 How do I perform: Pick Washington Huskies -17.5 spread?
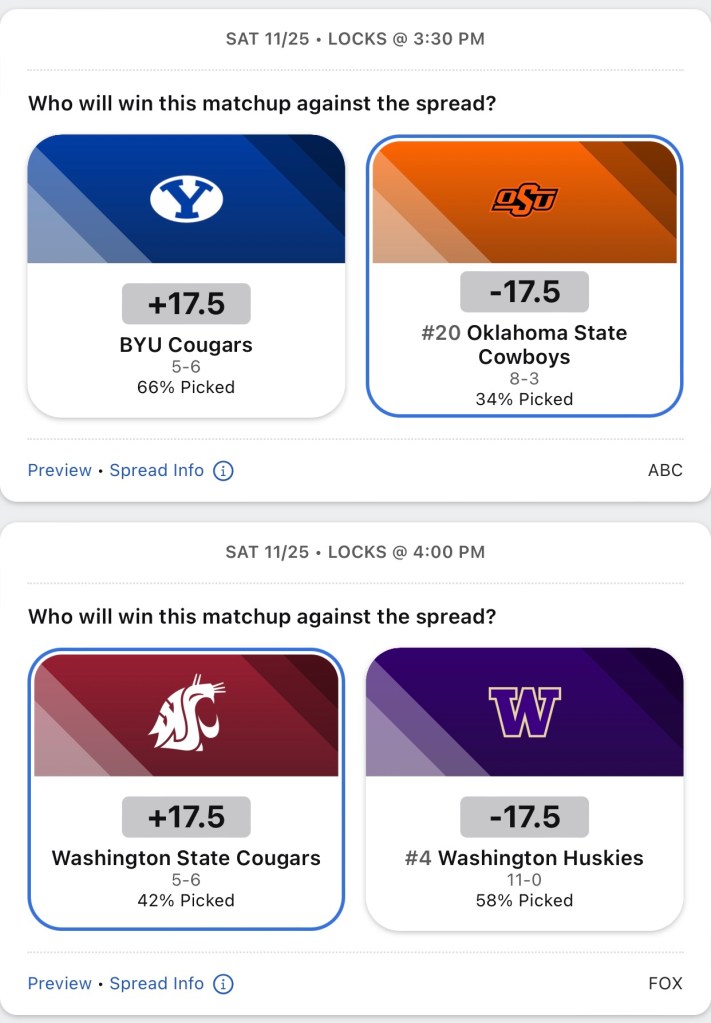[524, 817]
